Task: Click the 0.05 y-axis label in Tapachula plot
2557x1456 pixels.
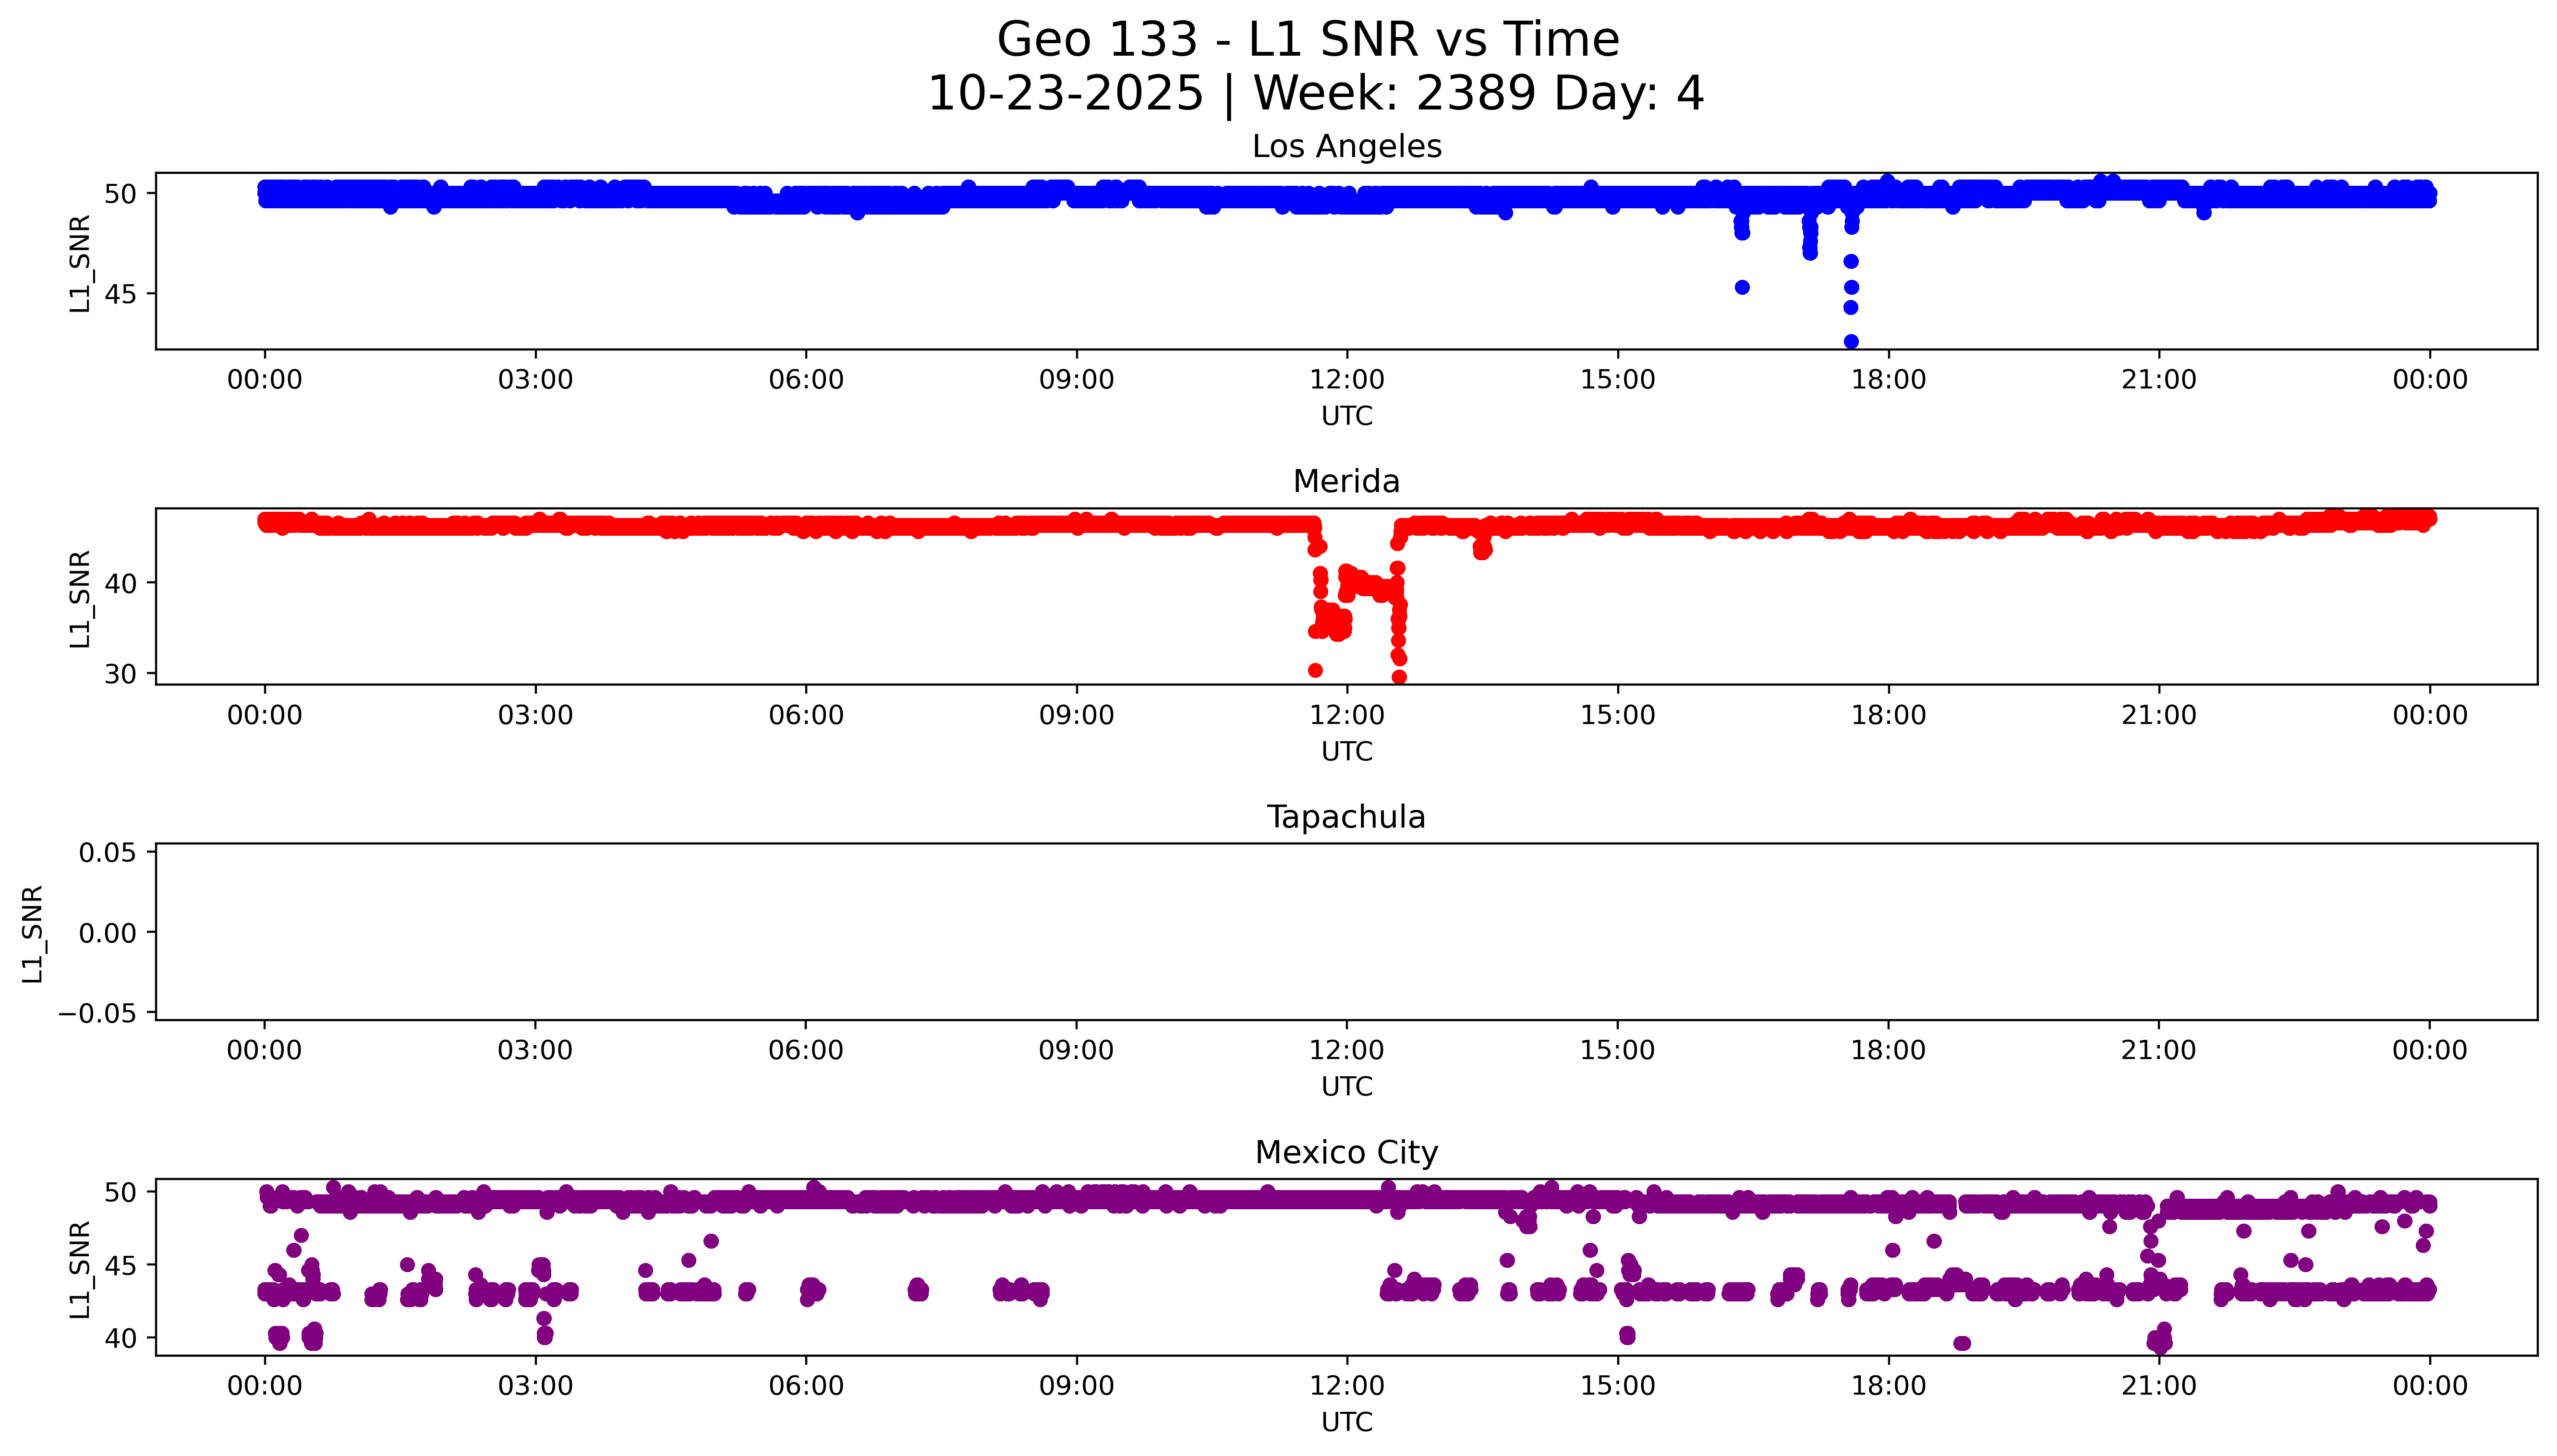Action: pyautogui.click(x=108, y=853)
